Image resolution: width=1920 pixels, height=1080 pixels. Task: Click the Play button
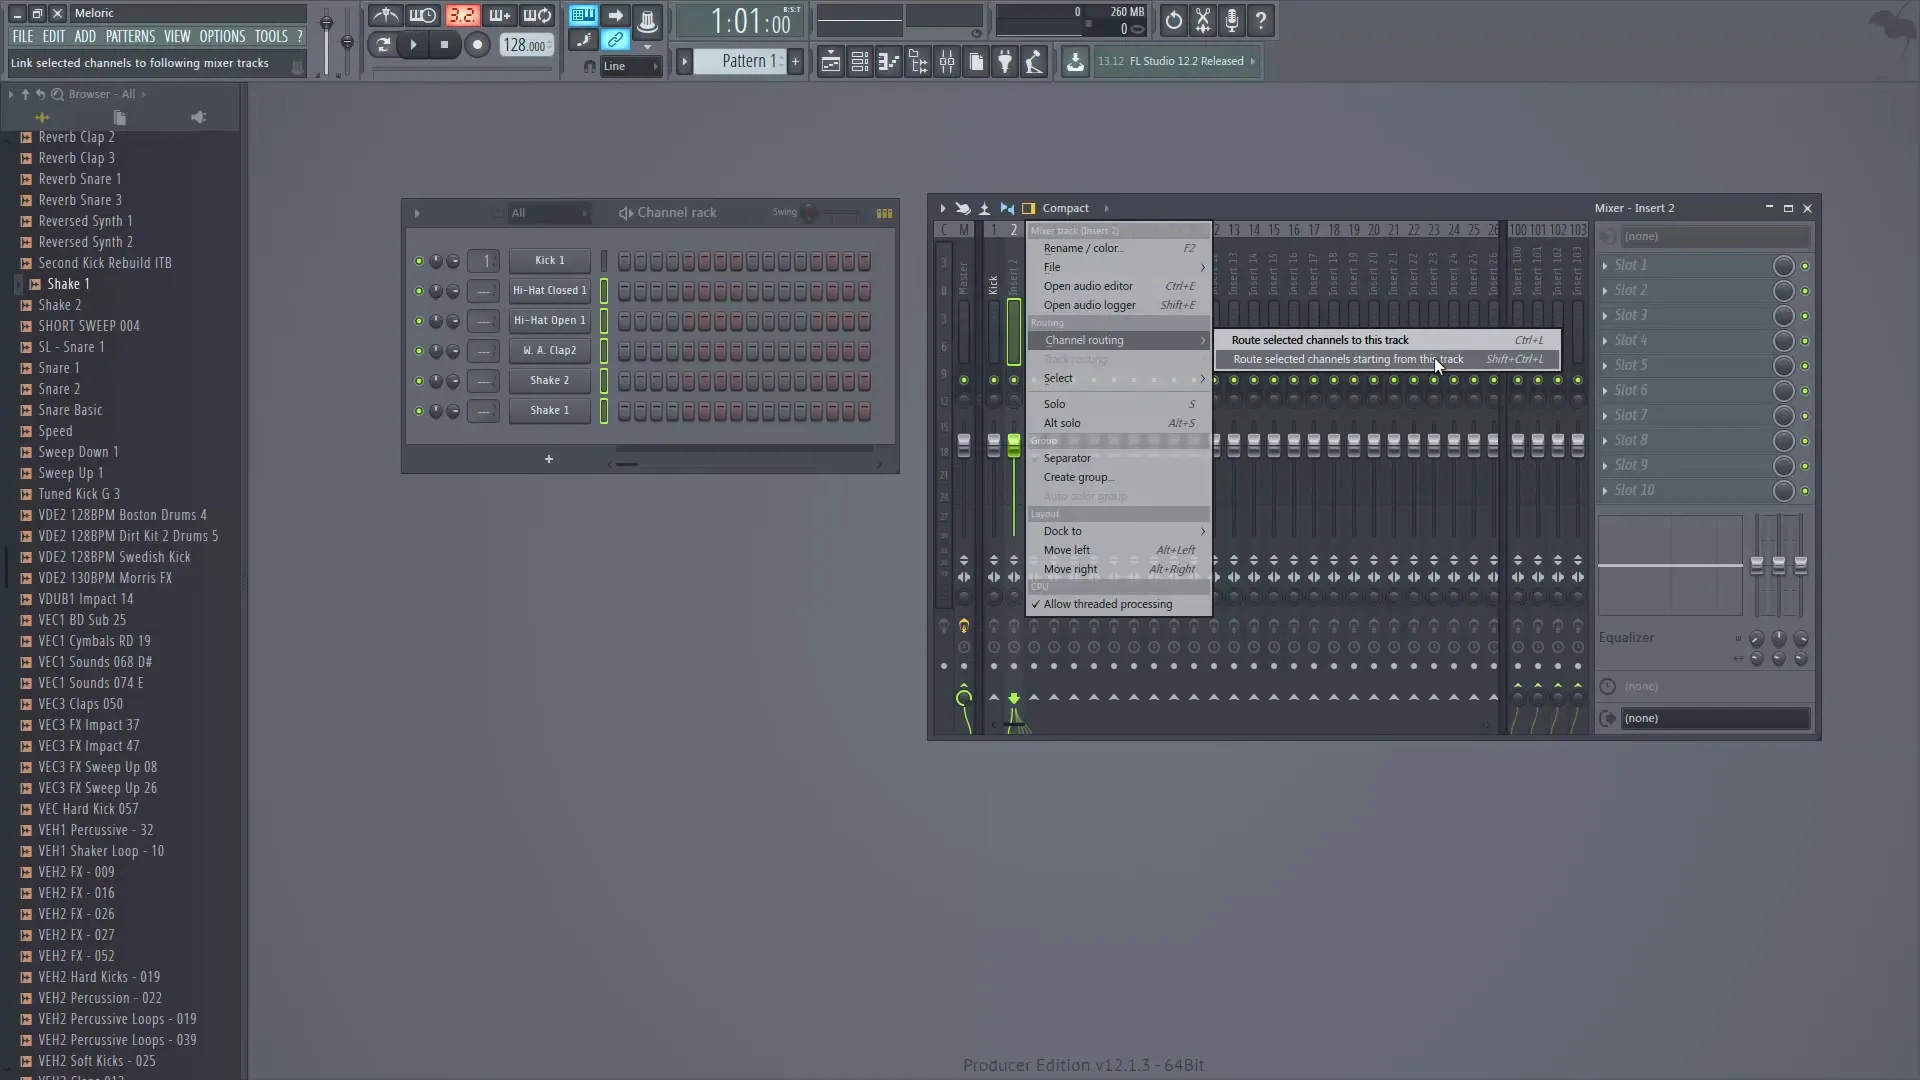tap(413, 44)
